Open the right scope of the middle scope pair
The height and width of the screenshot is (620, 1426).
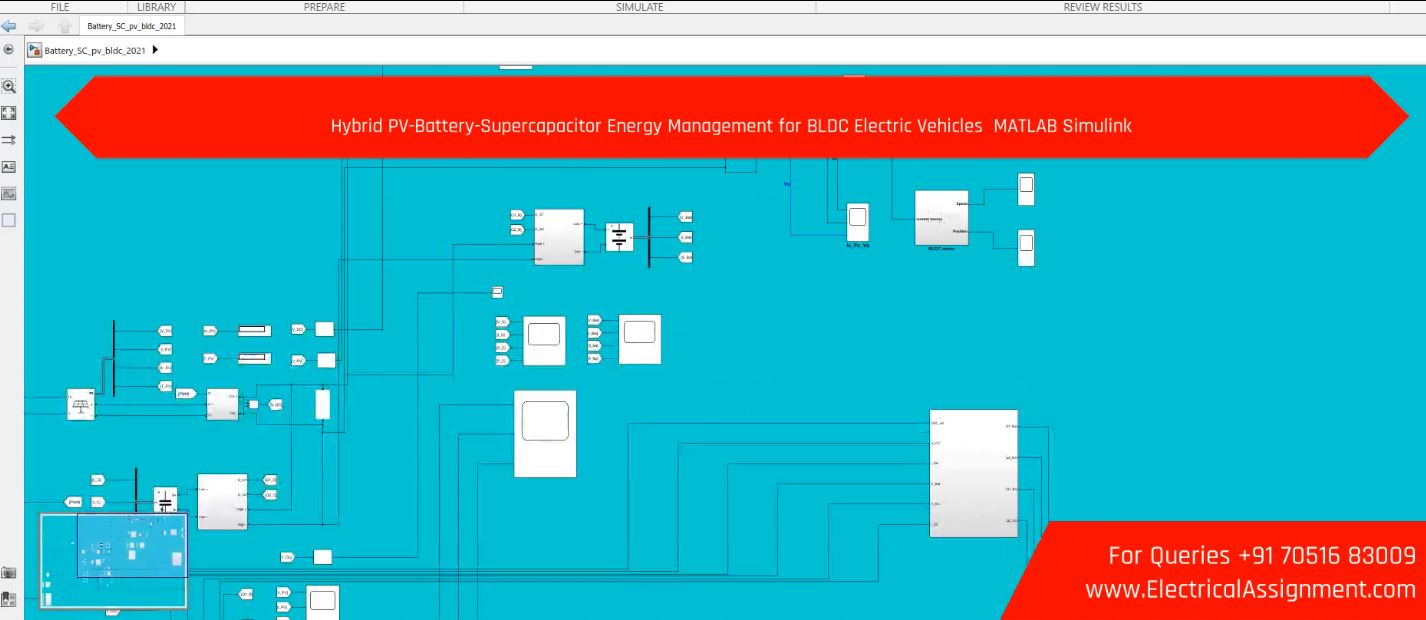coord(640,340)
